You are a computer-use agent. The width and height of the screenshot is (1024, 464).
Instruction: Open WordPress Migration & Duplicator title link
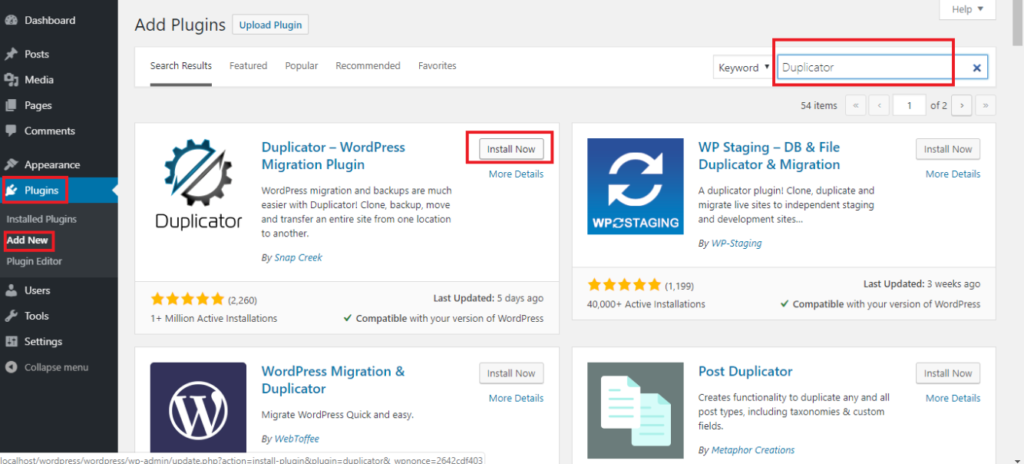(x=333, y=380)
